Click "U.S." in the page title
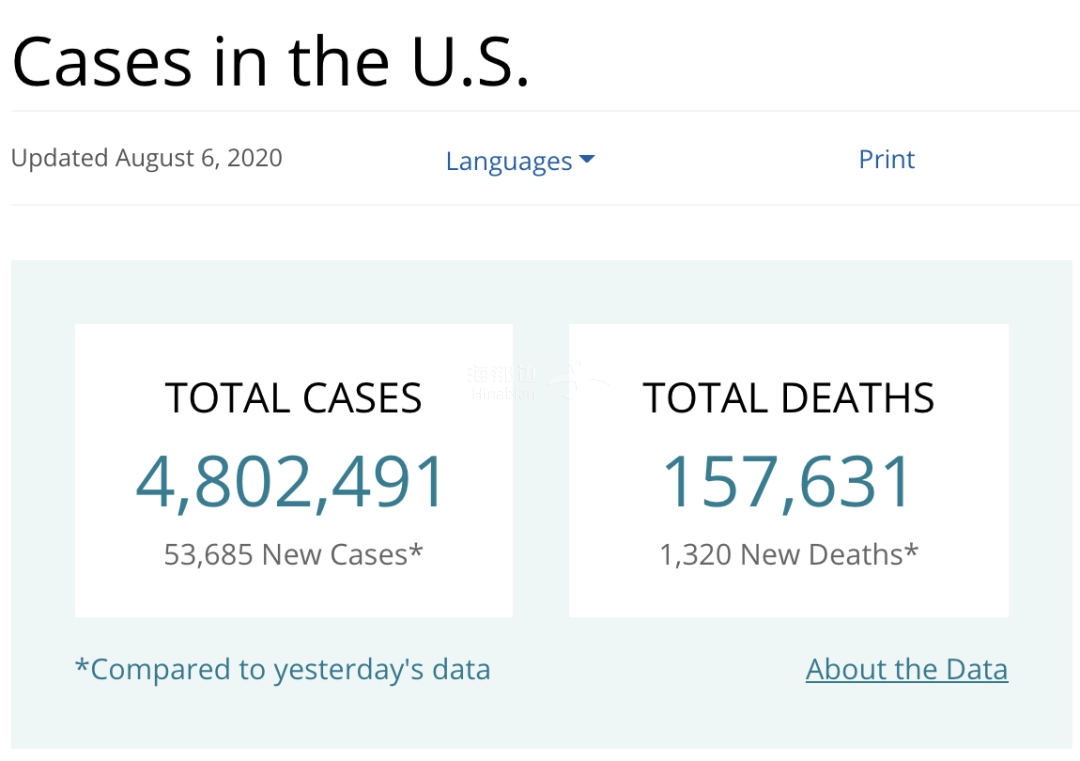 [x=470, y=62]
